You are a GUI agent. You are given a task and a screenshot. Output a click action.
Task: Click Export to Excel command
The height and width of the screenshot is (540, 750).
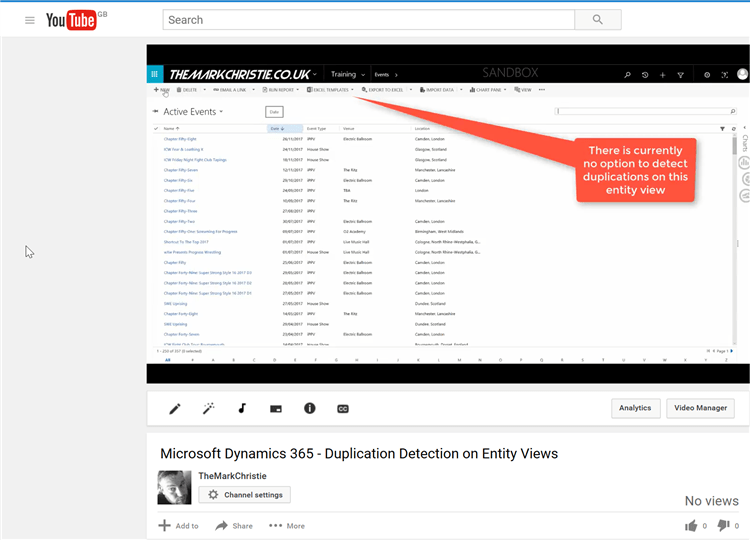coord(383,89)
